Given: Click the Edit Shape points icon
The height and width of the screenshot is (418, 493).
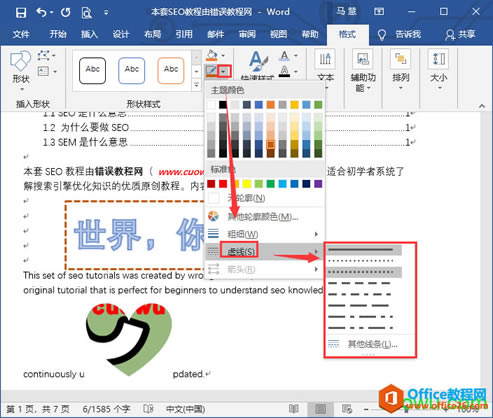Looking at the screenshot, I should point(44,55).
